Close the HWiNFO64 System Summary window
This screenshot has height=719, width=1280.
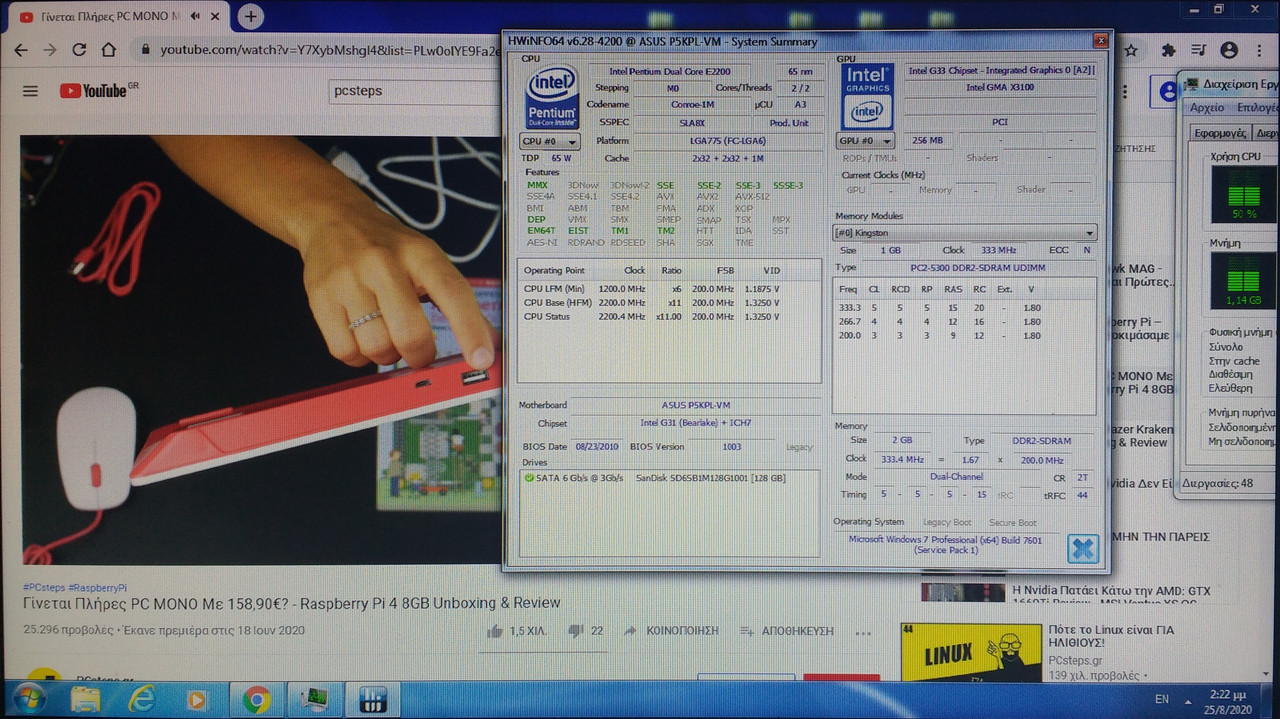[1100, 41]
